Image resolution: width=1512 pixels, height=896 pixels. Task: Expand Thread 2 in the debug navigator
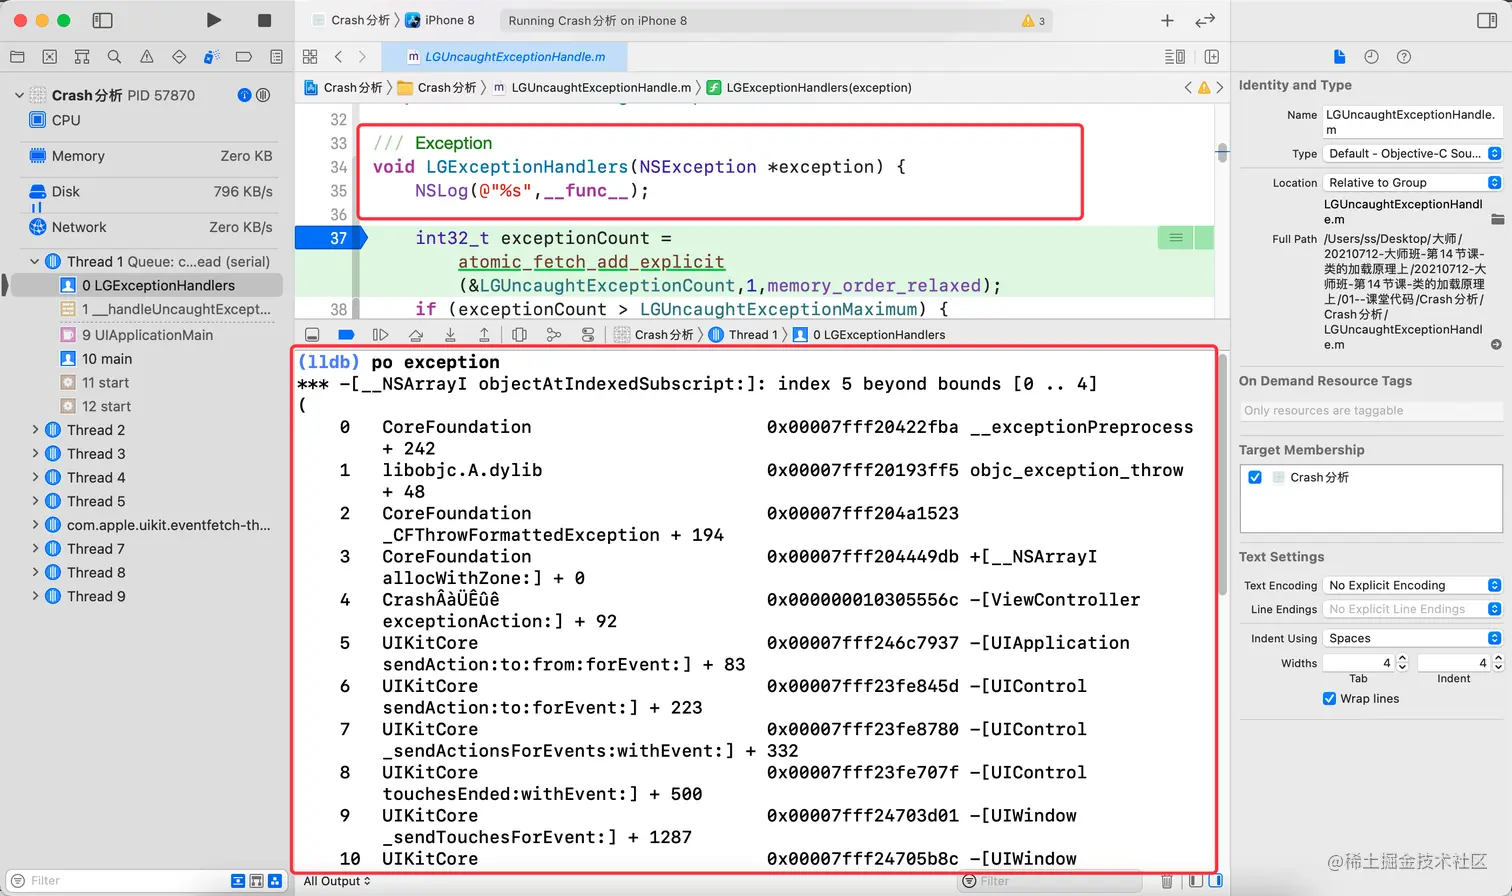point(35,430)
